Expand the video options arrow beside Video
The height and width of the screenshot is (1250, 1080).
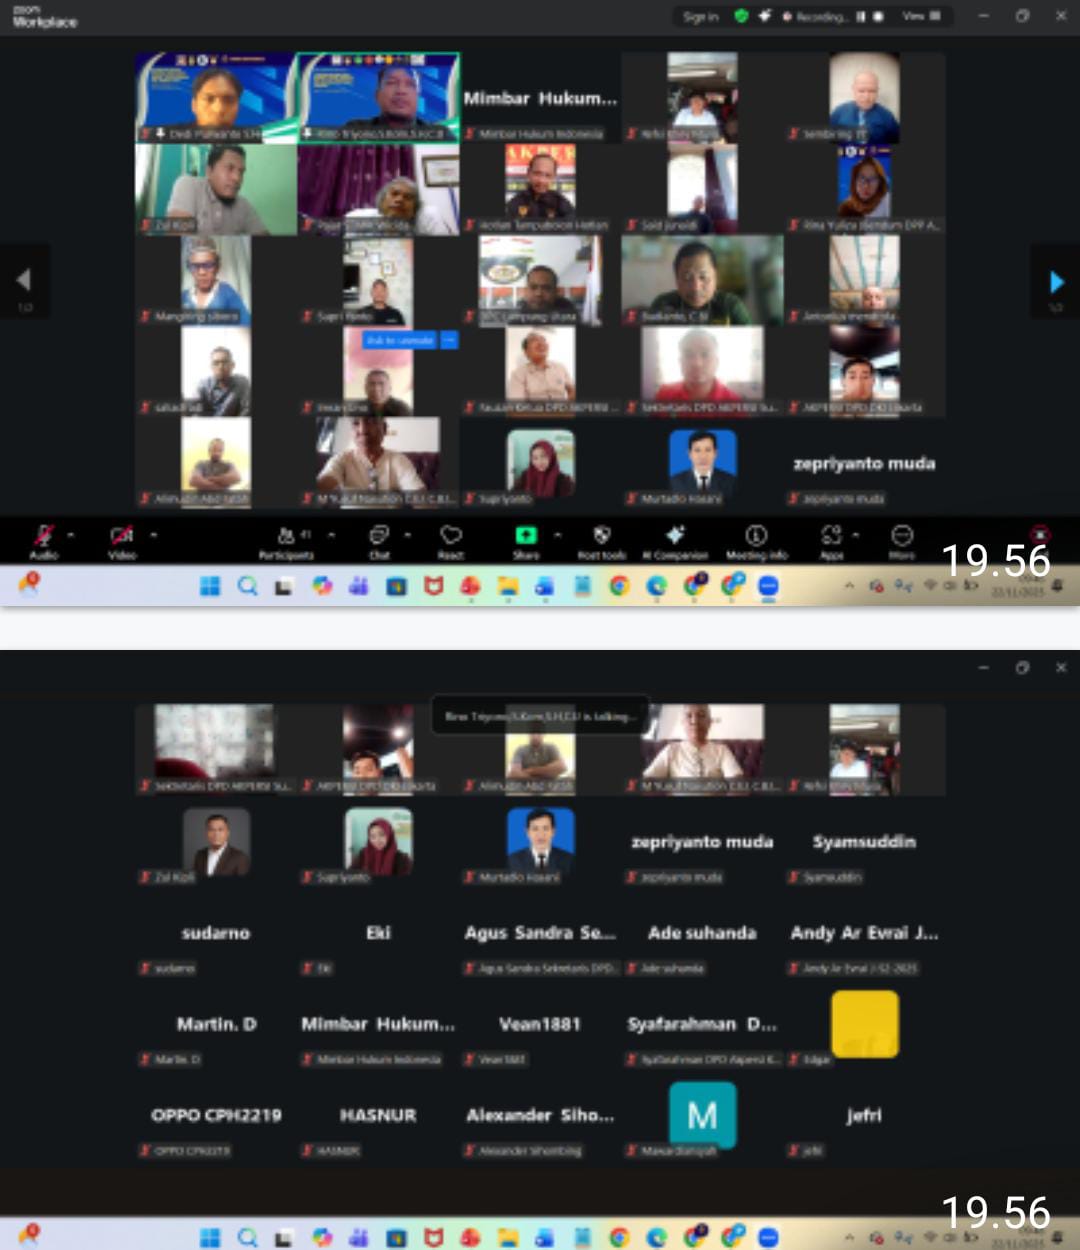tap(153, 535)
